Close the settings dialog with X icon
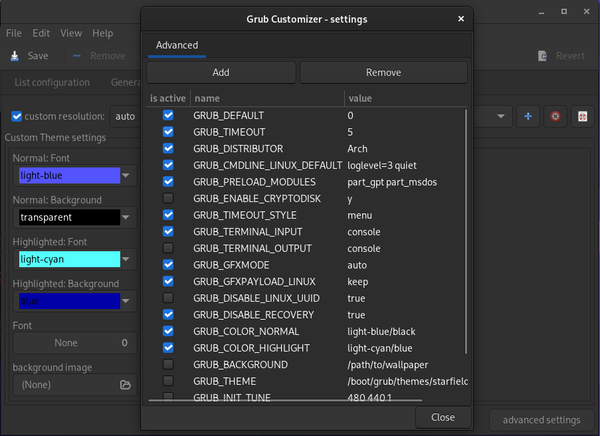 click(x=460, y=18)
